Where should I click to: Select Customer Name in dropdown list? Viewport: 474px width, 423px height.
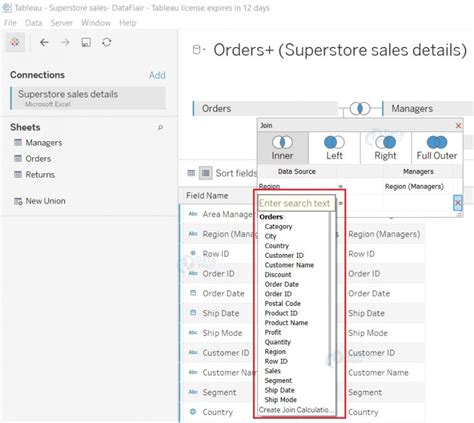coord(289,265)
